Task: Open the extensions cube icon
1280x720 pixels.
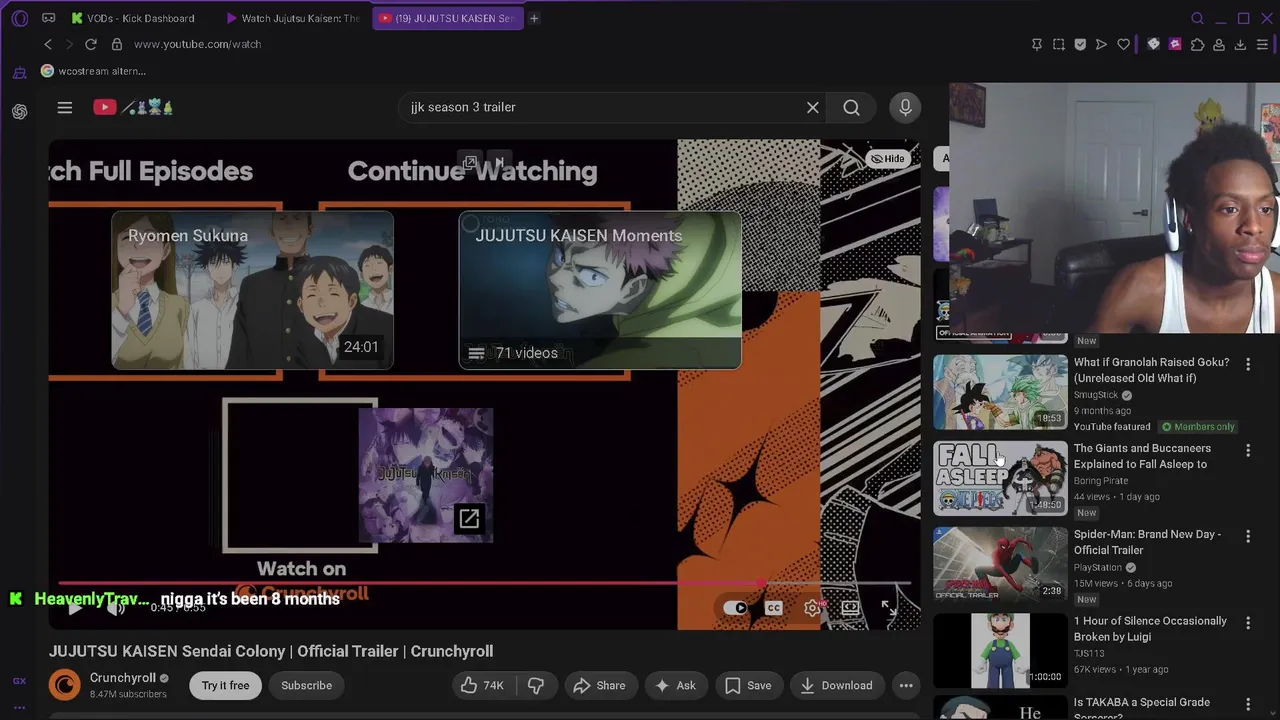Action: 1197,44
